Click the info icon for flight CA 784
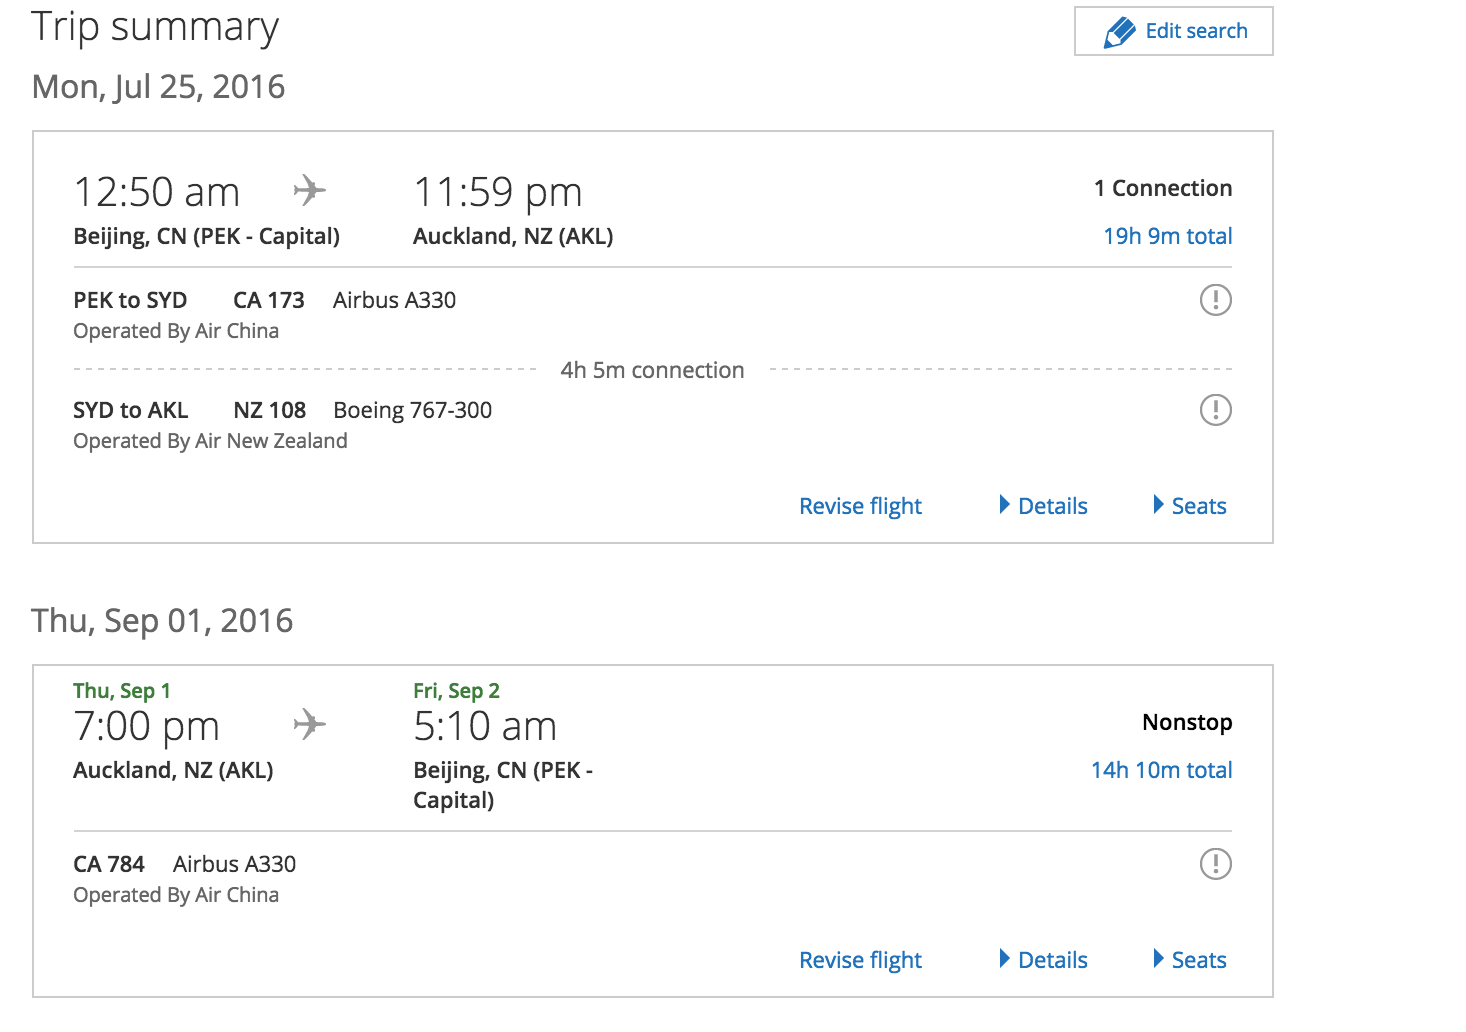Viewport: 1466px width, 1032px height. (x=1215, y=864)
